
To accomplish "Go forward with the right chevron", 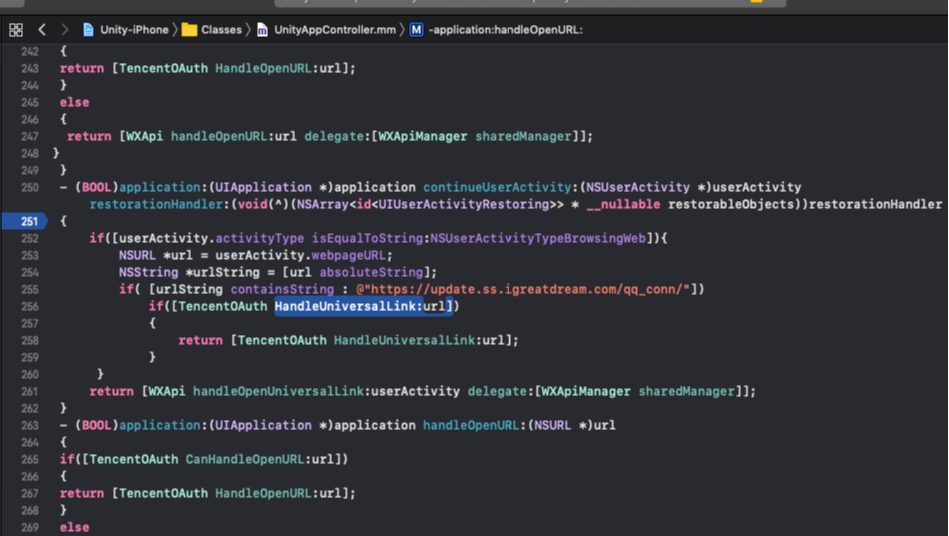I will coord(64,30).
